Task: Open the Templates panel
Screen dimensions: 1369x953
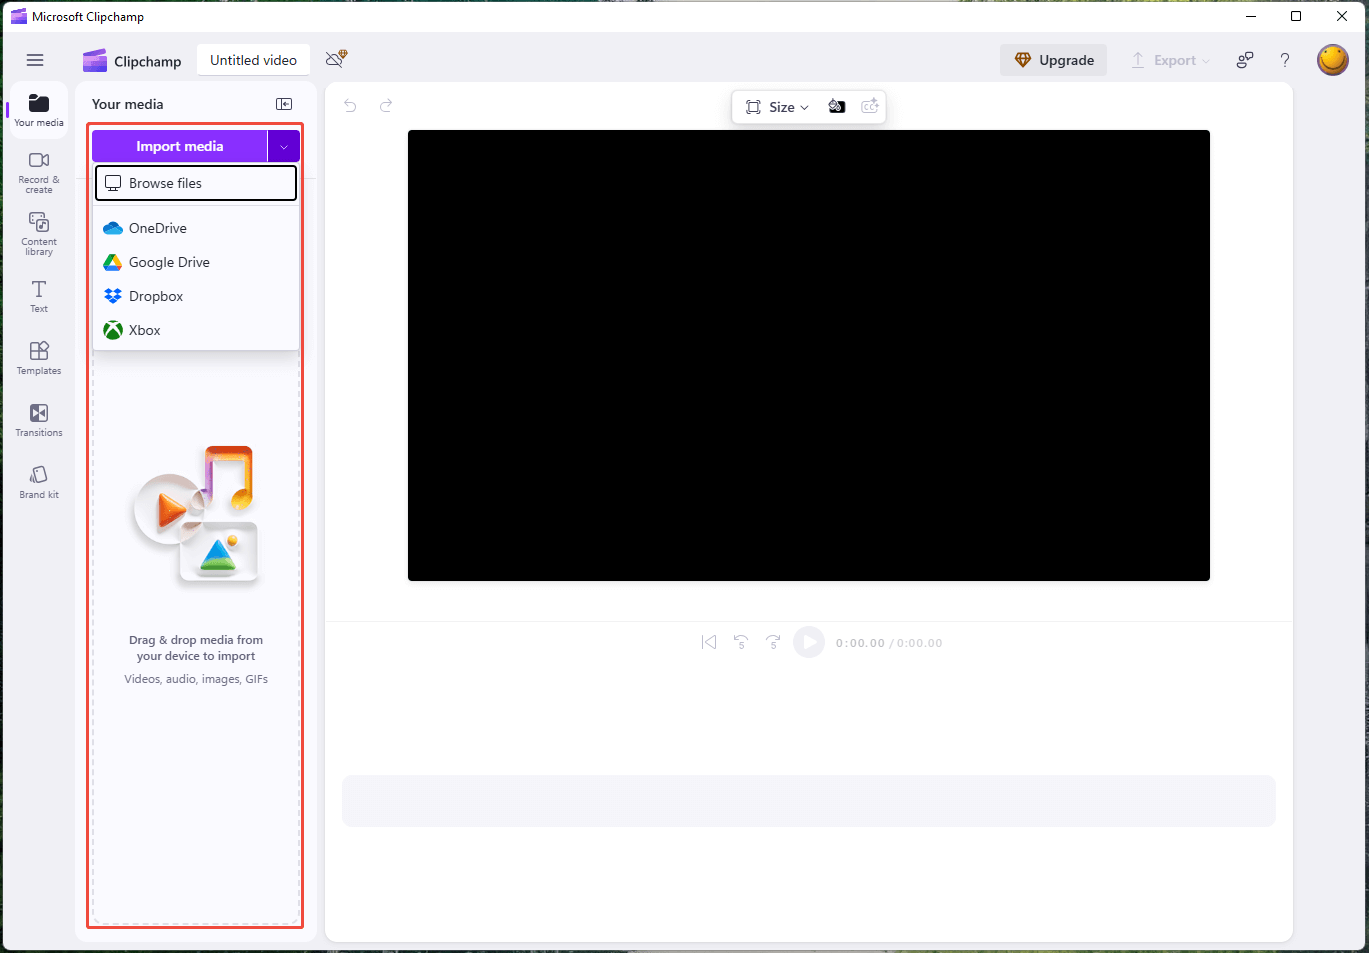Action: [38, 358]
